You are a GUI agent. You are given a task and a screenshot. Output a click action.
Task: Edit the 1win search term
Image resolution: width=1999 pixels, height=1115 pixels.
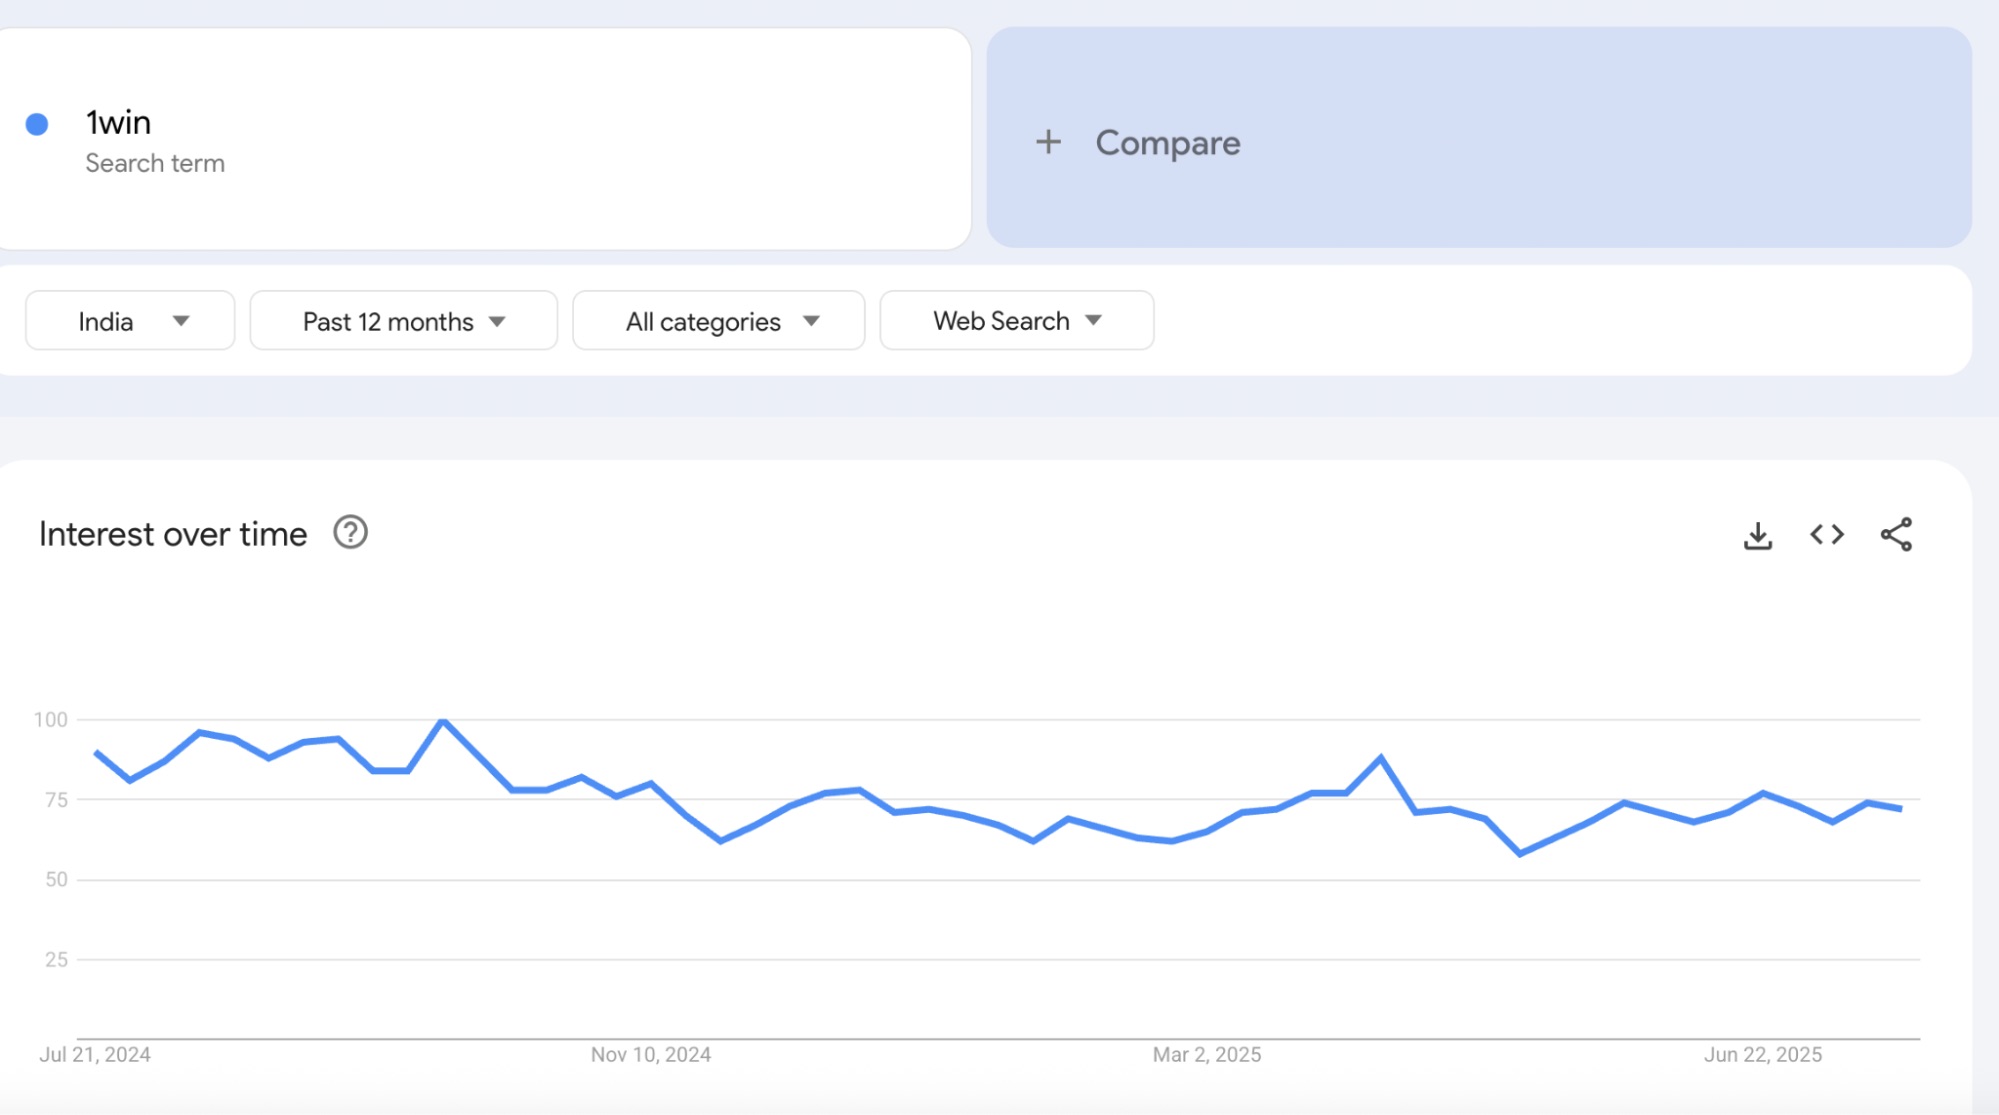(x=118, y=122)
